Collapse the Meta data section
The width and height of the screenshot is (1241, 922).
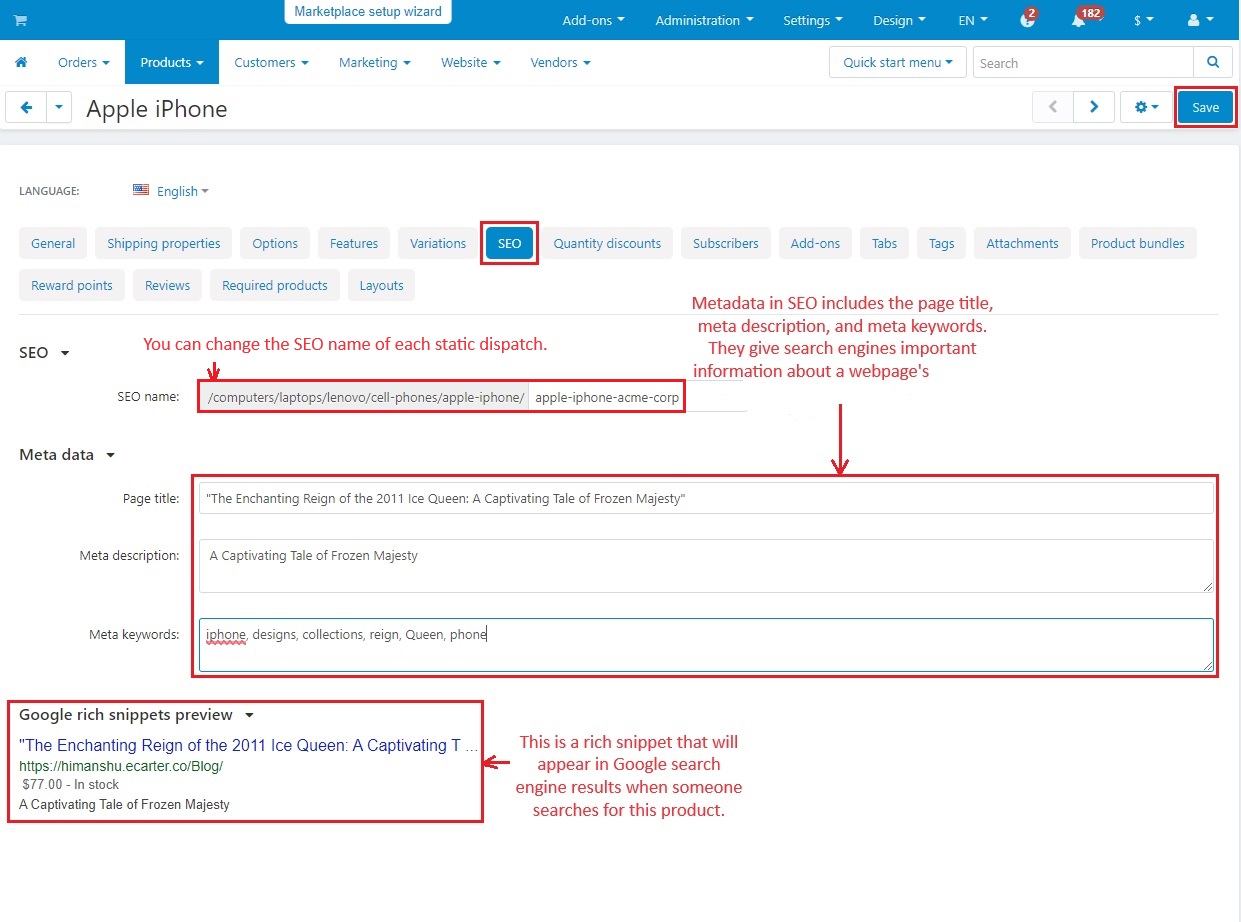click(x=67, y=455)
